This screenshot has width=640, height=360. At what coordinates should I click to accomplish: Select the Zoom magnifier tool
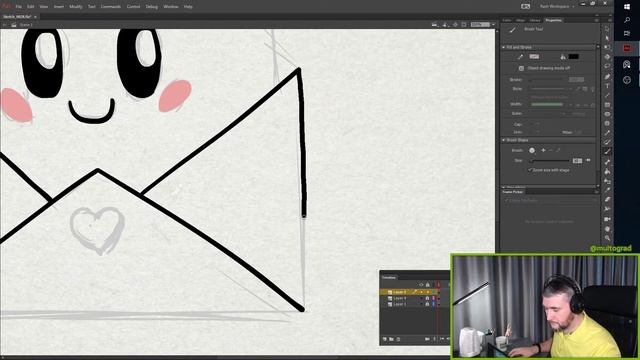click(607, 238)
